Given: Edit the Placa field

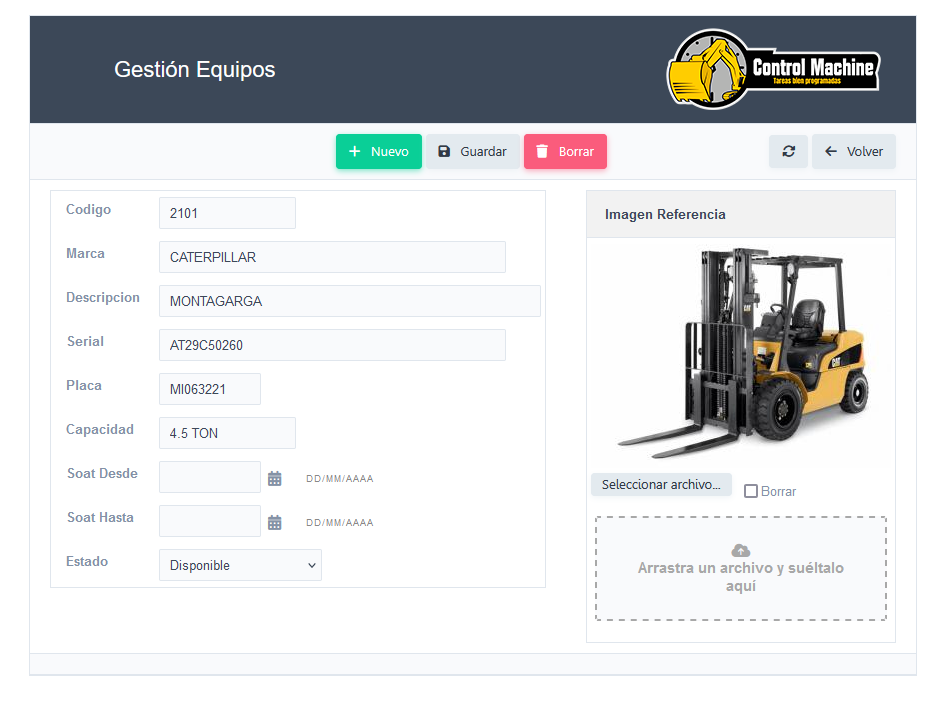Looking at the screenshot, I should click(210, 389).
